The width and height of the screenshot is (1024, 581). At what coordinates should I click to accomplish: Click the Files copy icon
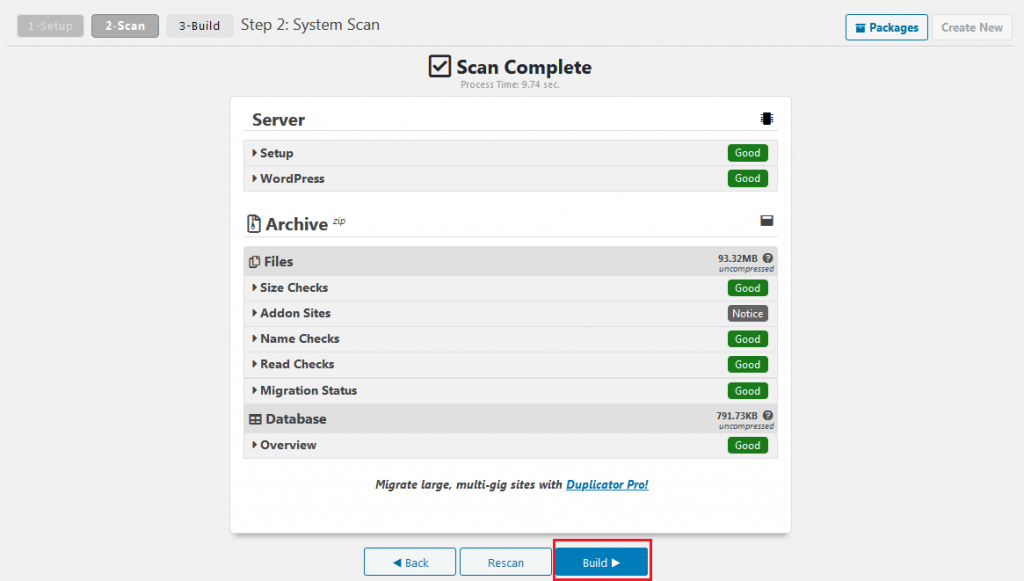pos(255,262)
